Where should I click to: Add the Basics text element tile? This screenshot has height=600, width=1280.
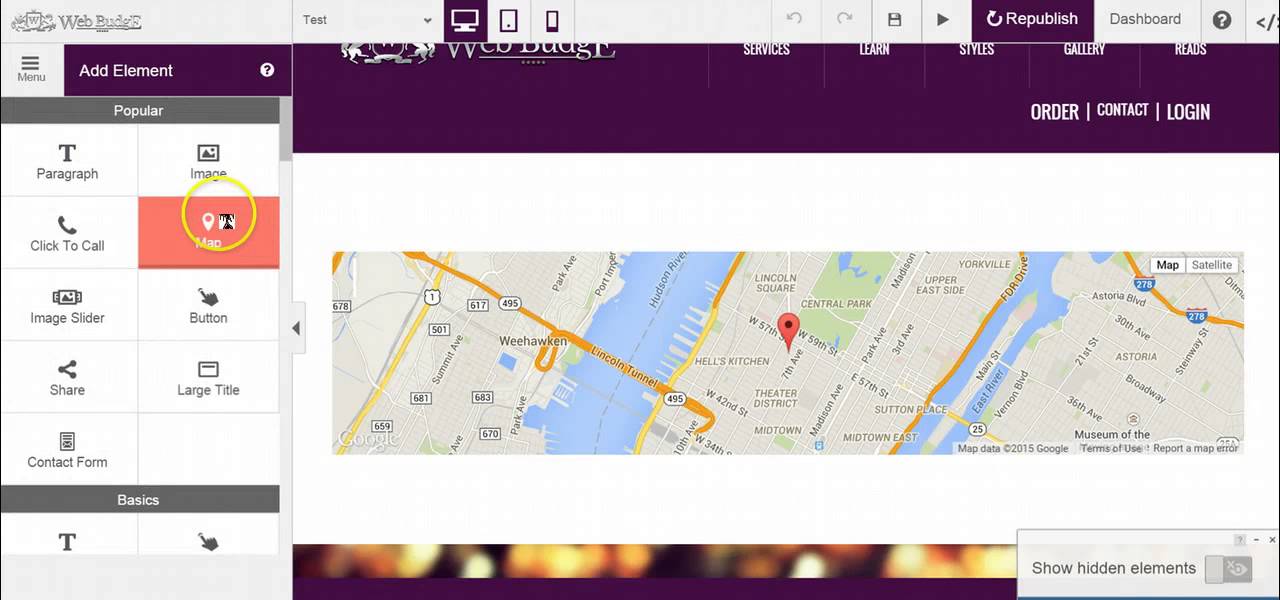68,534
